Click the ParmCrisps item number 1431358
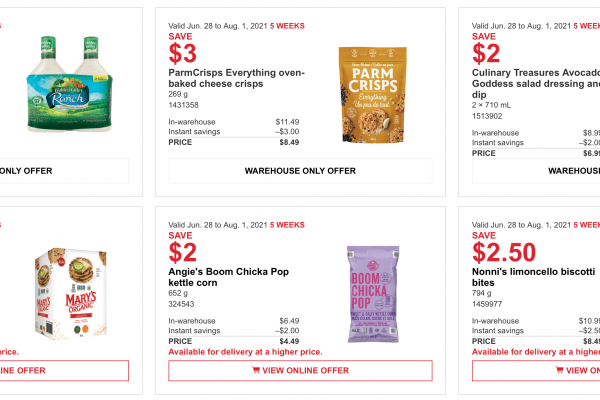The image size is (600, 400). click(185, 104)
